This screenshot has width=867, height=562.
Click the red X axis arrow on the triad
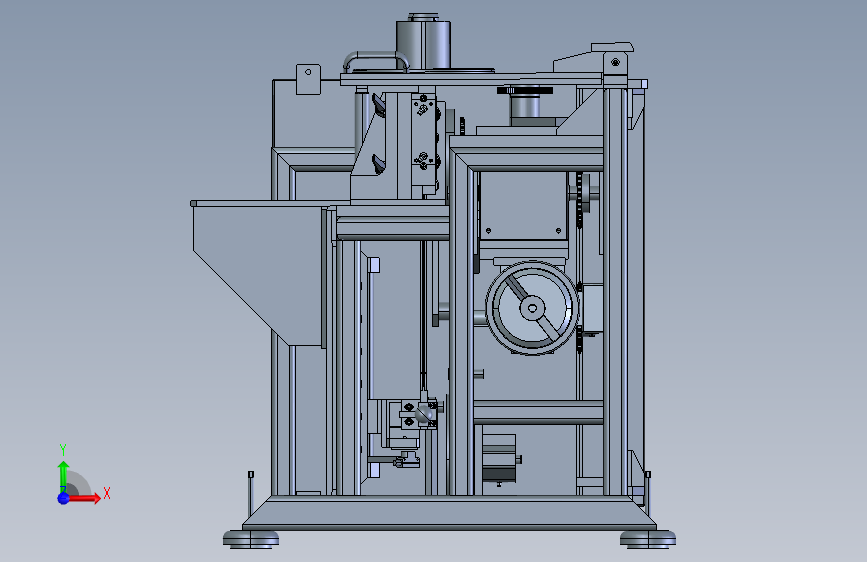[84, 498]
